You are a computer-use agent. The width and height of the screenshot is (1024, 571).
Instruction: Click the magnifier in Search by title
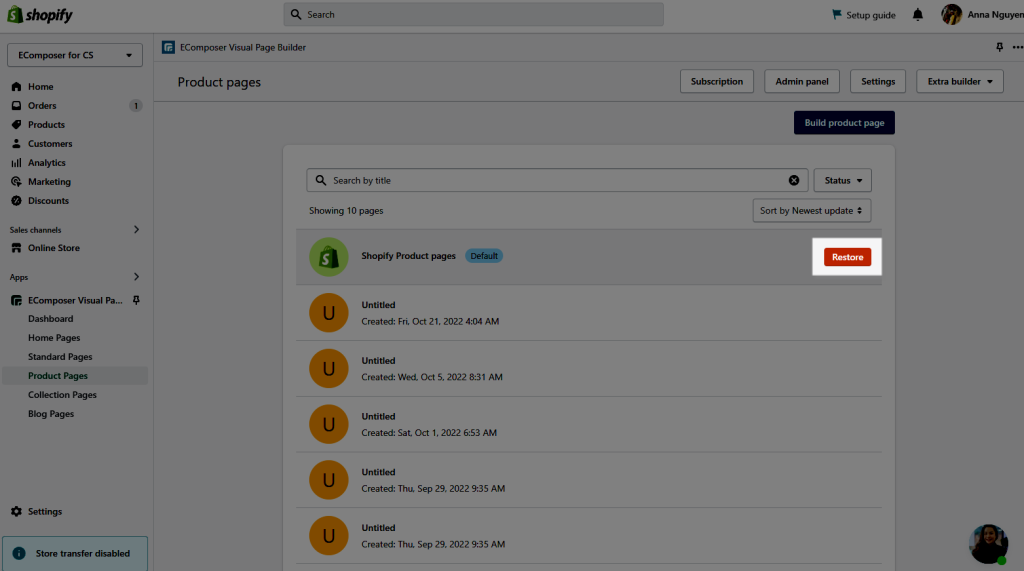pos(321,180)
